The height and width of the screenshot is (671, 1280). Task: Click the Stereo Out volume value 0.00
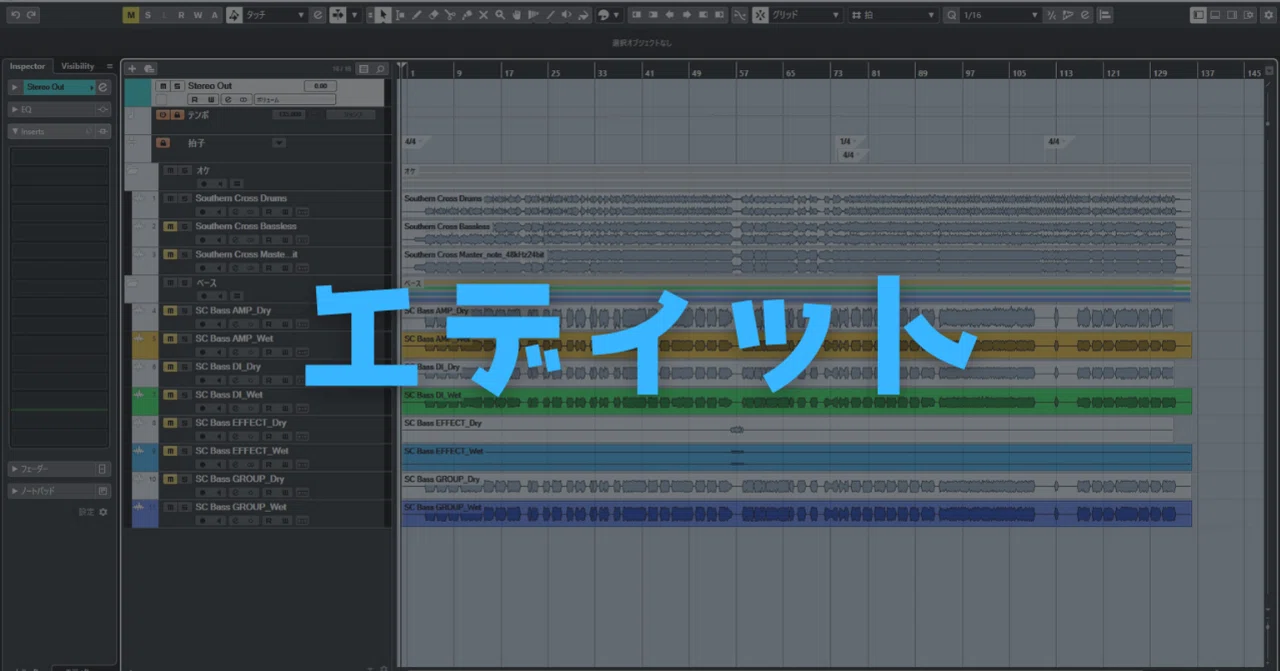point(320,86)
